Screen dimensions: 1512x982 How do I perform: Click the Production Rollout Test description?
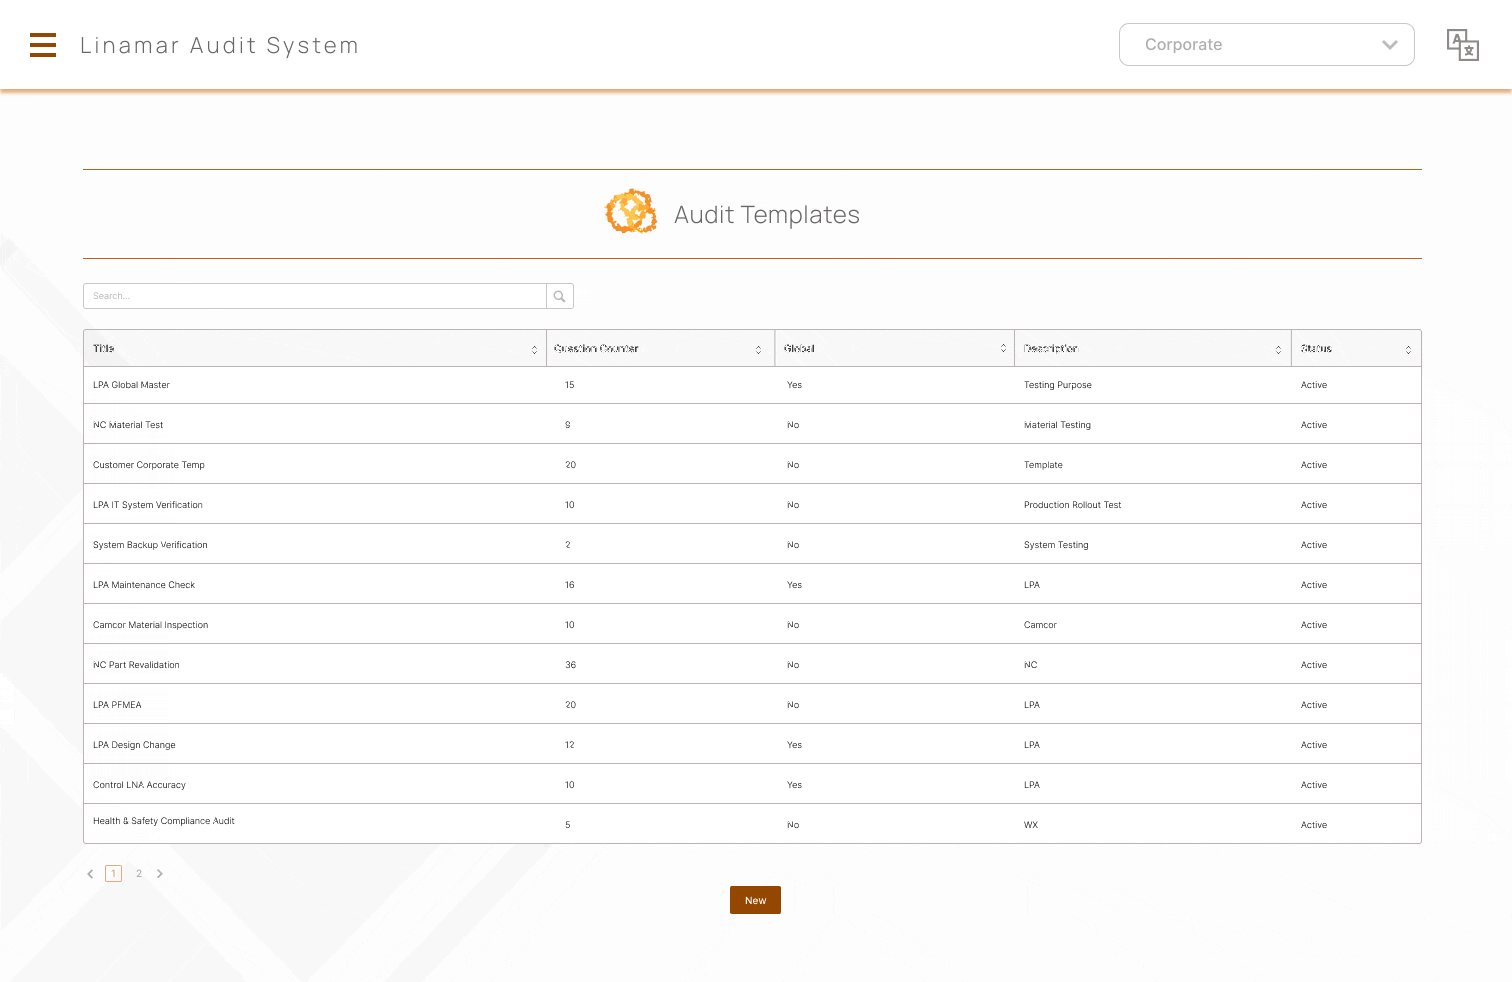(1072, 505)
